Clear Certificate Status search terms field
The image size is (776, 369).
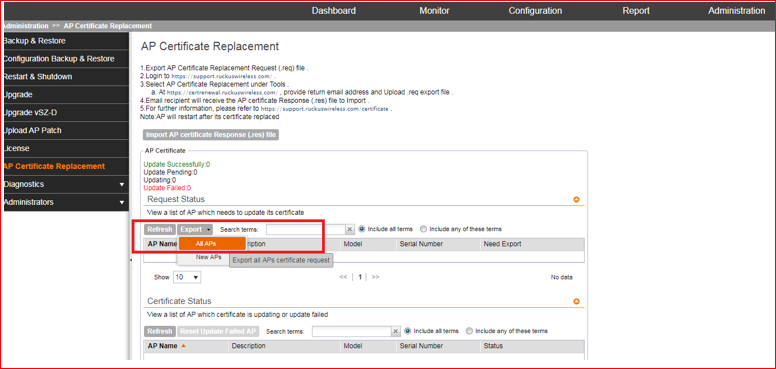pos(395,331)
